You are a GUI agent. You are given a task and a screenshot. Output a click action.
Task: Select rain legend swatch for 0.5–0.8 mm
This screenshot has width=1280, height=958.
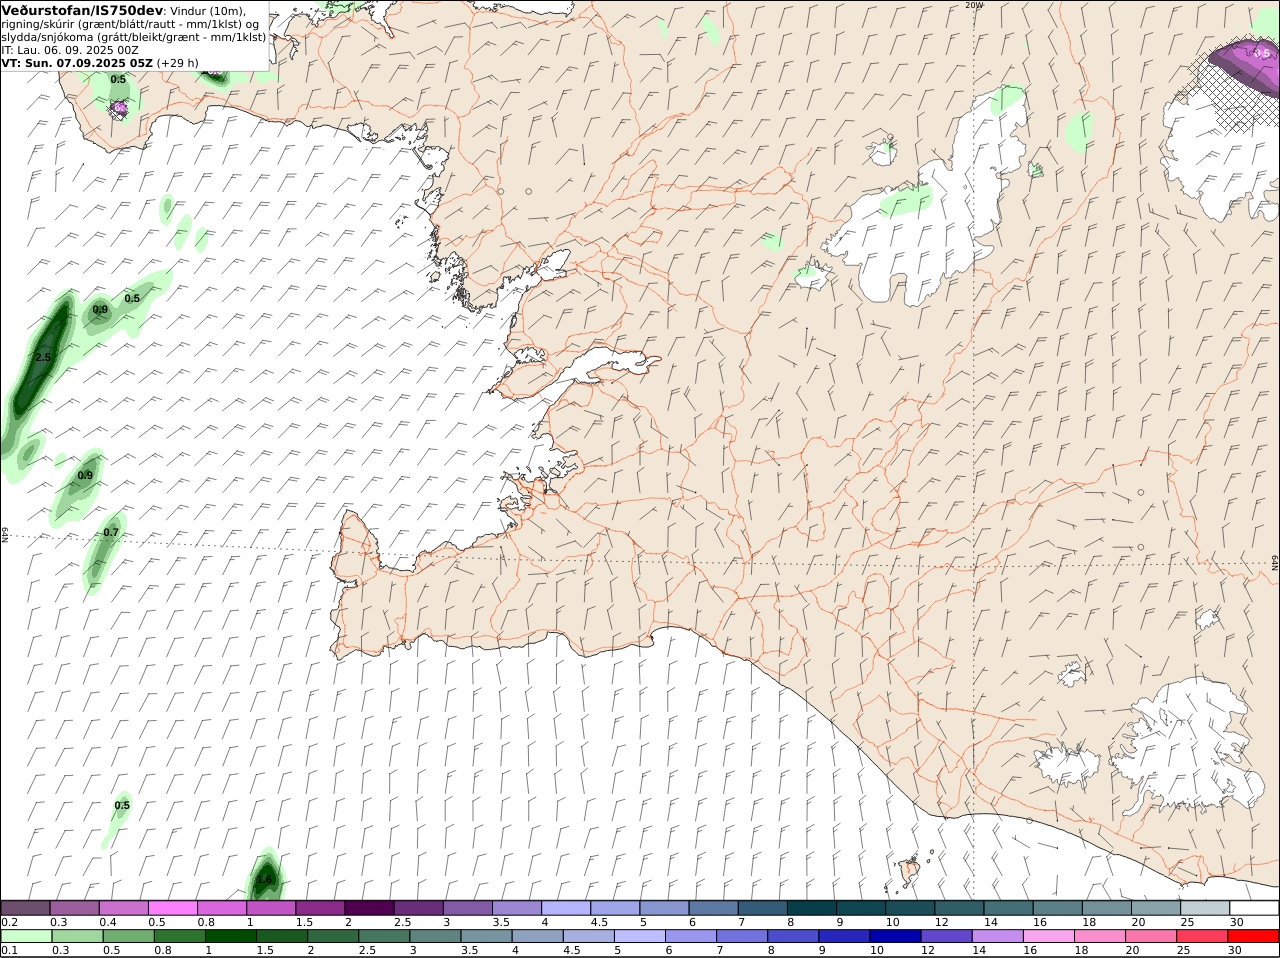coord(128,936)
